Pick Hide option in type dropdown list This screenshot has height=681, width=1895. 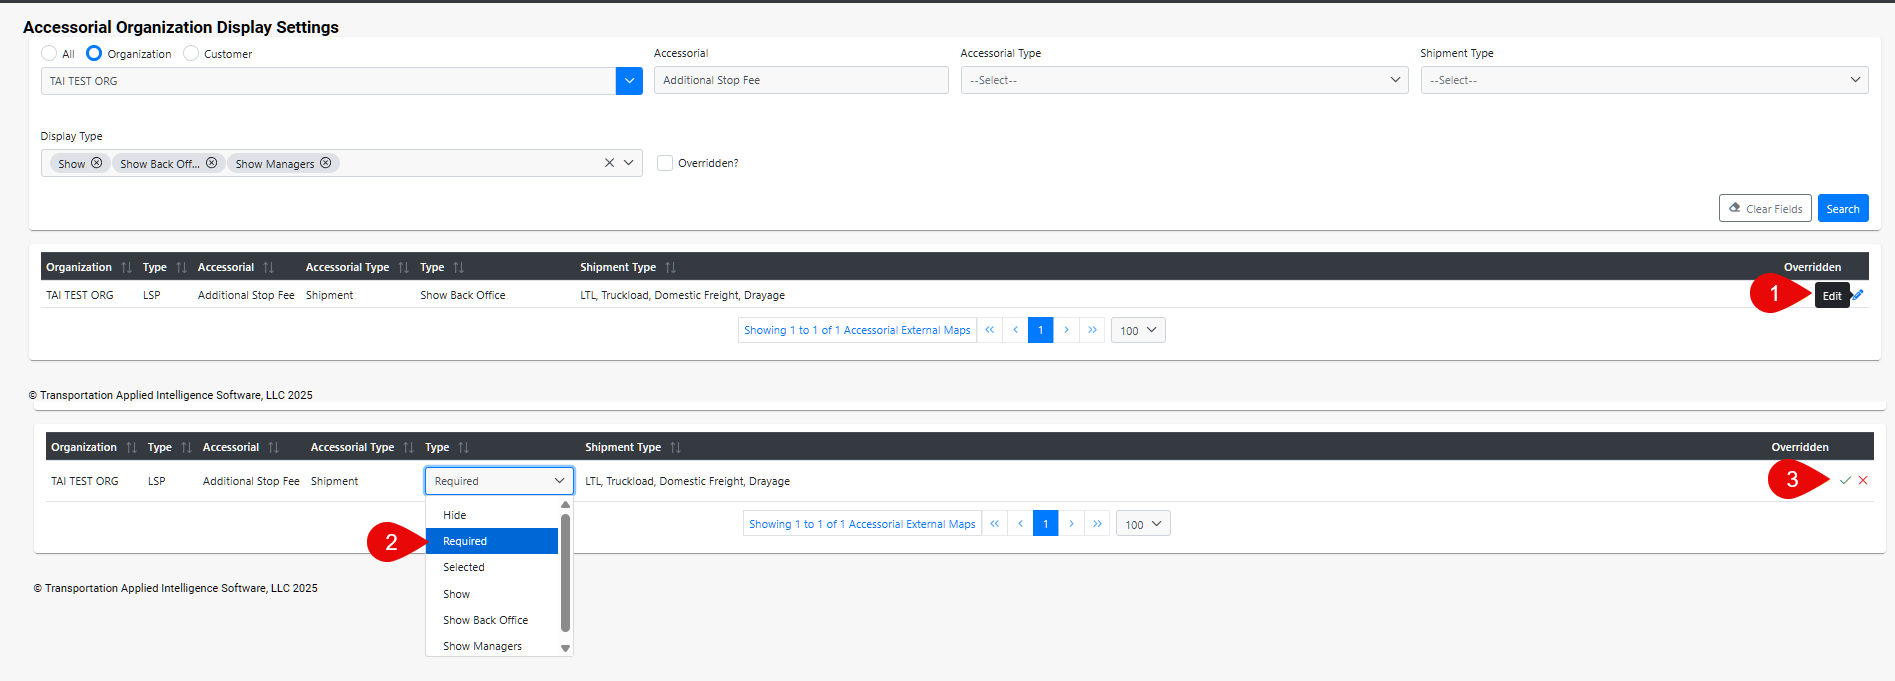point(455,515)
